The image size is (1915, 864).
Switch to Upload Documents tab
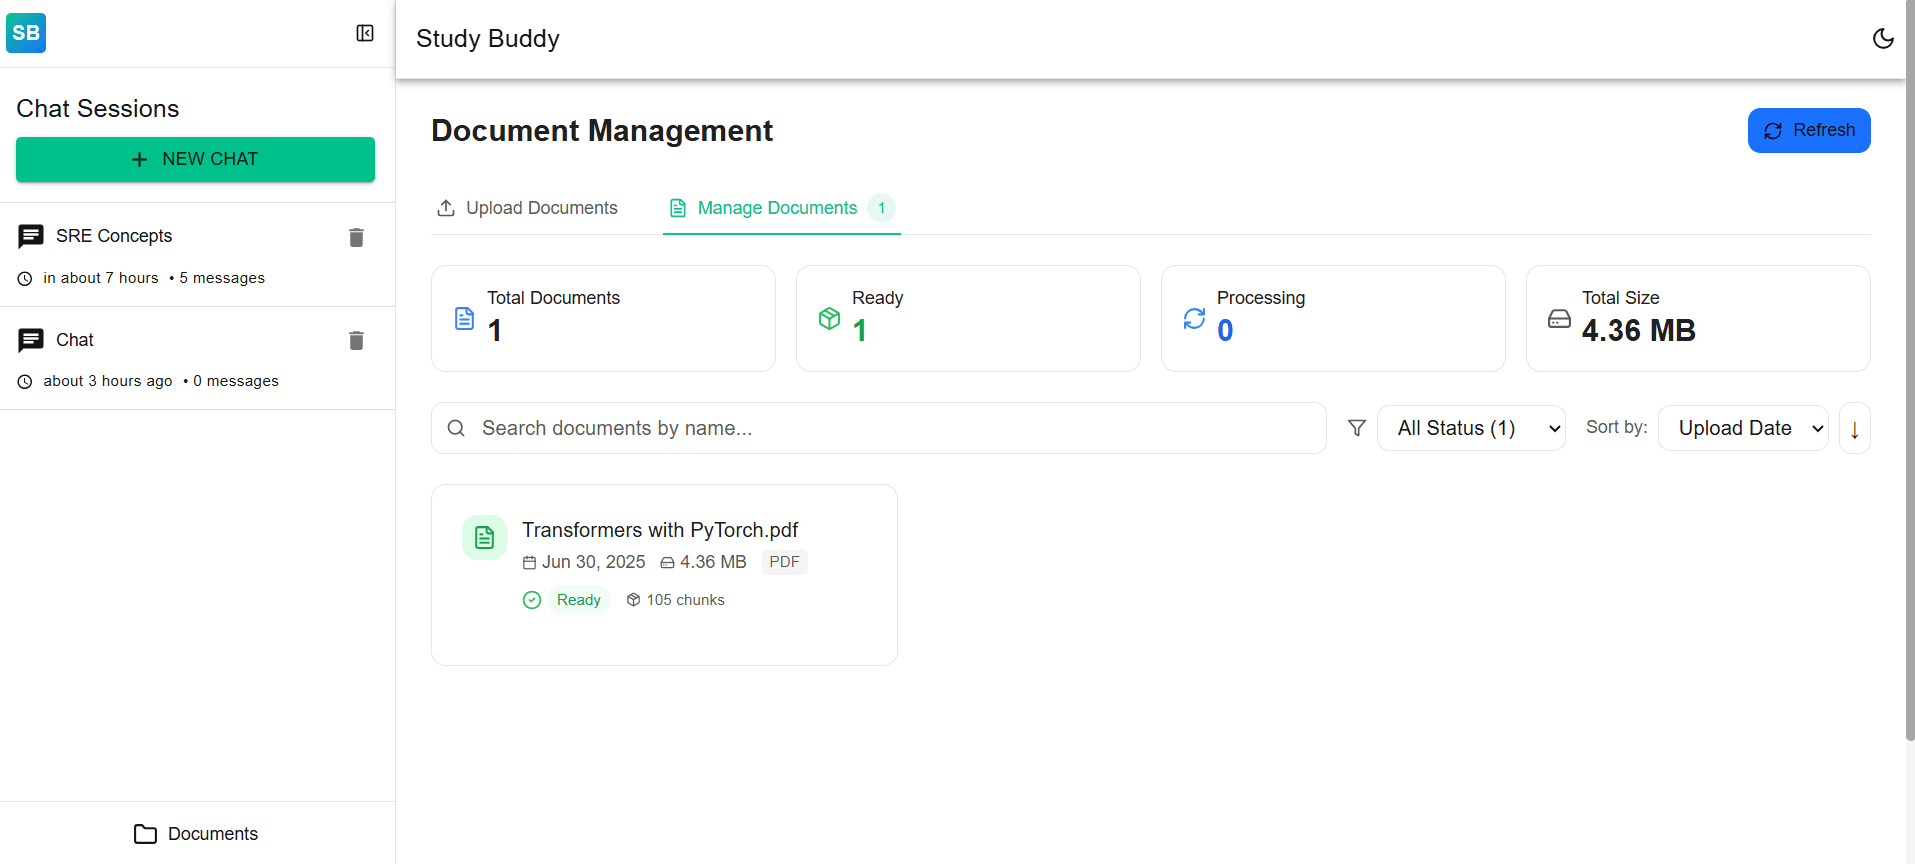click(x=527, y=208)
